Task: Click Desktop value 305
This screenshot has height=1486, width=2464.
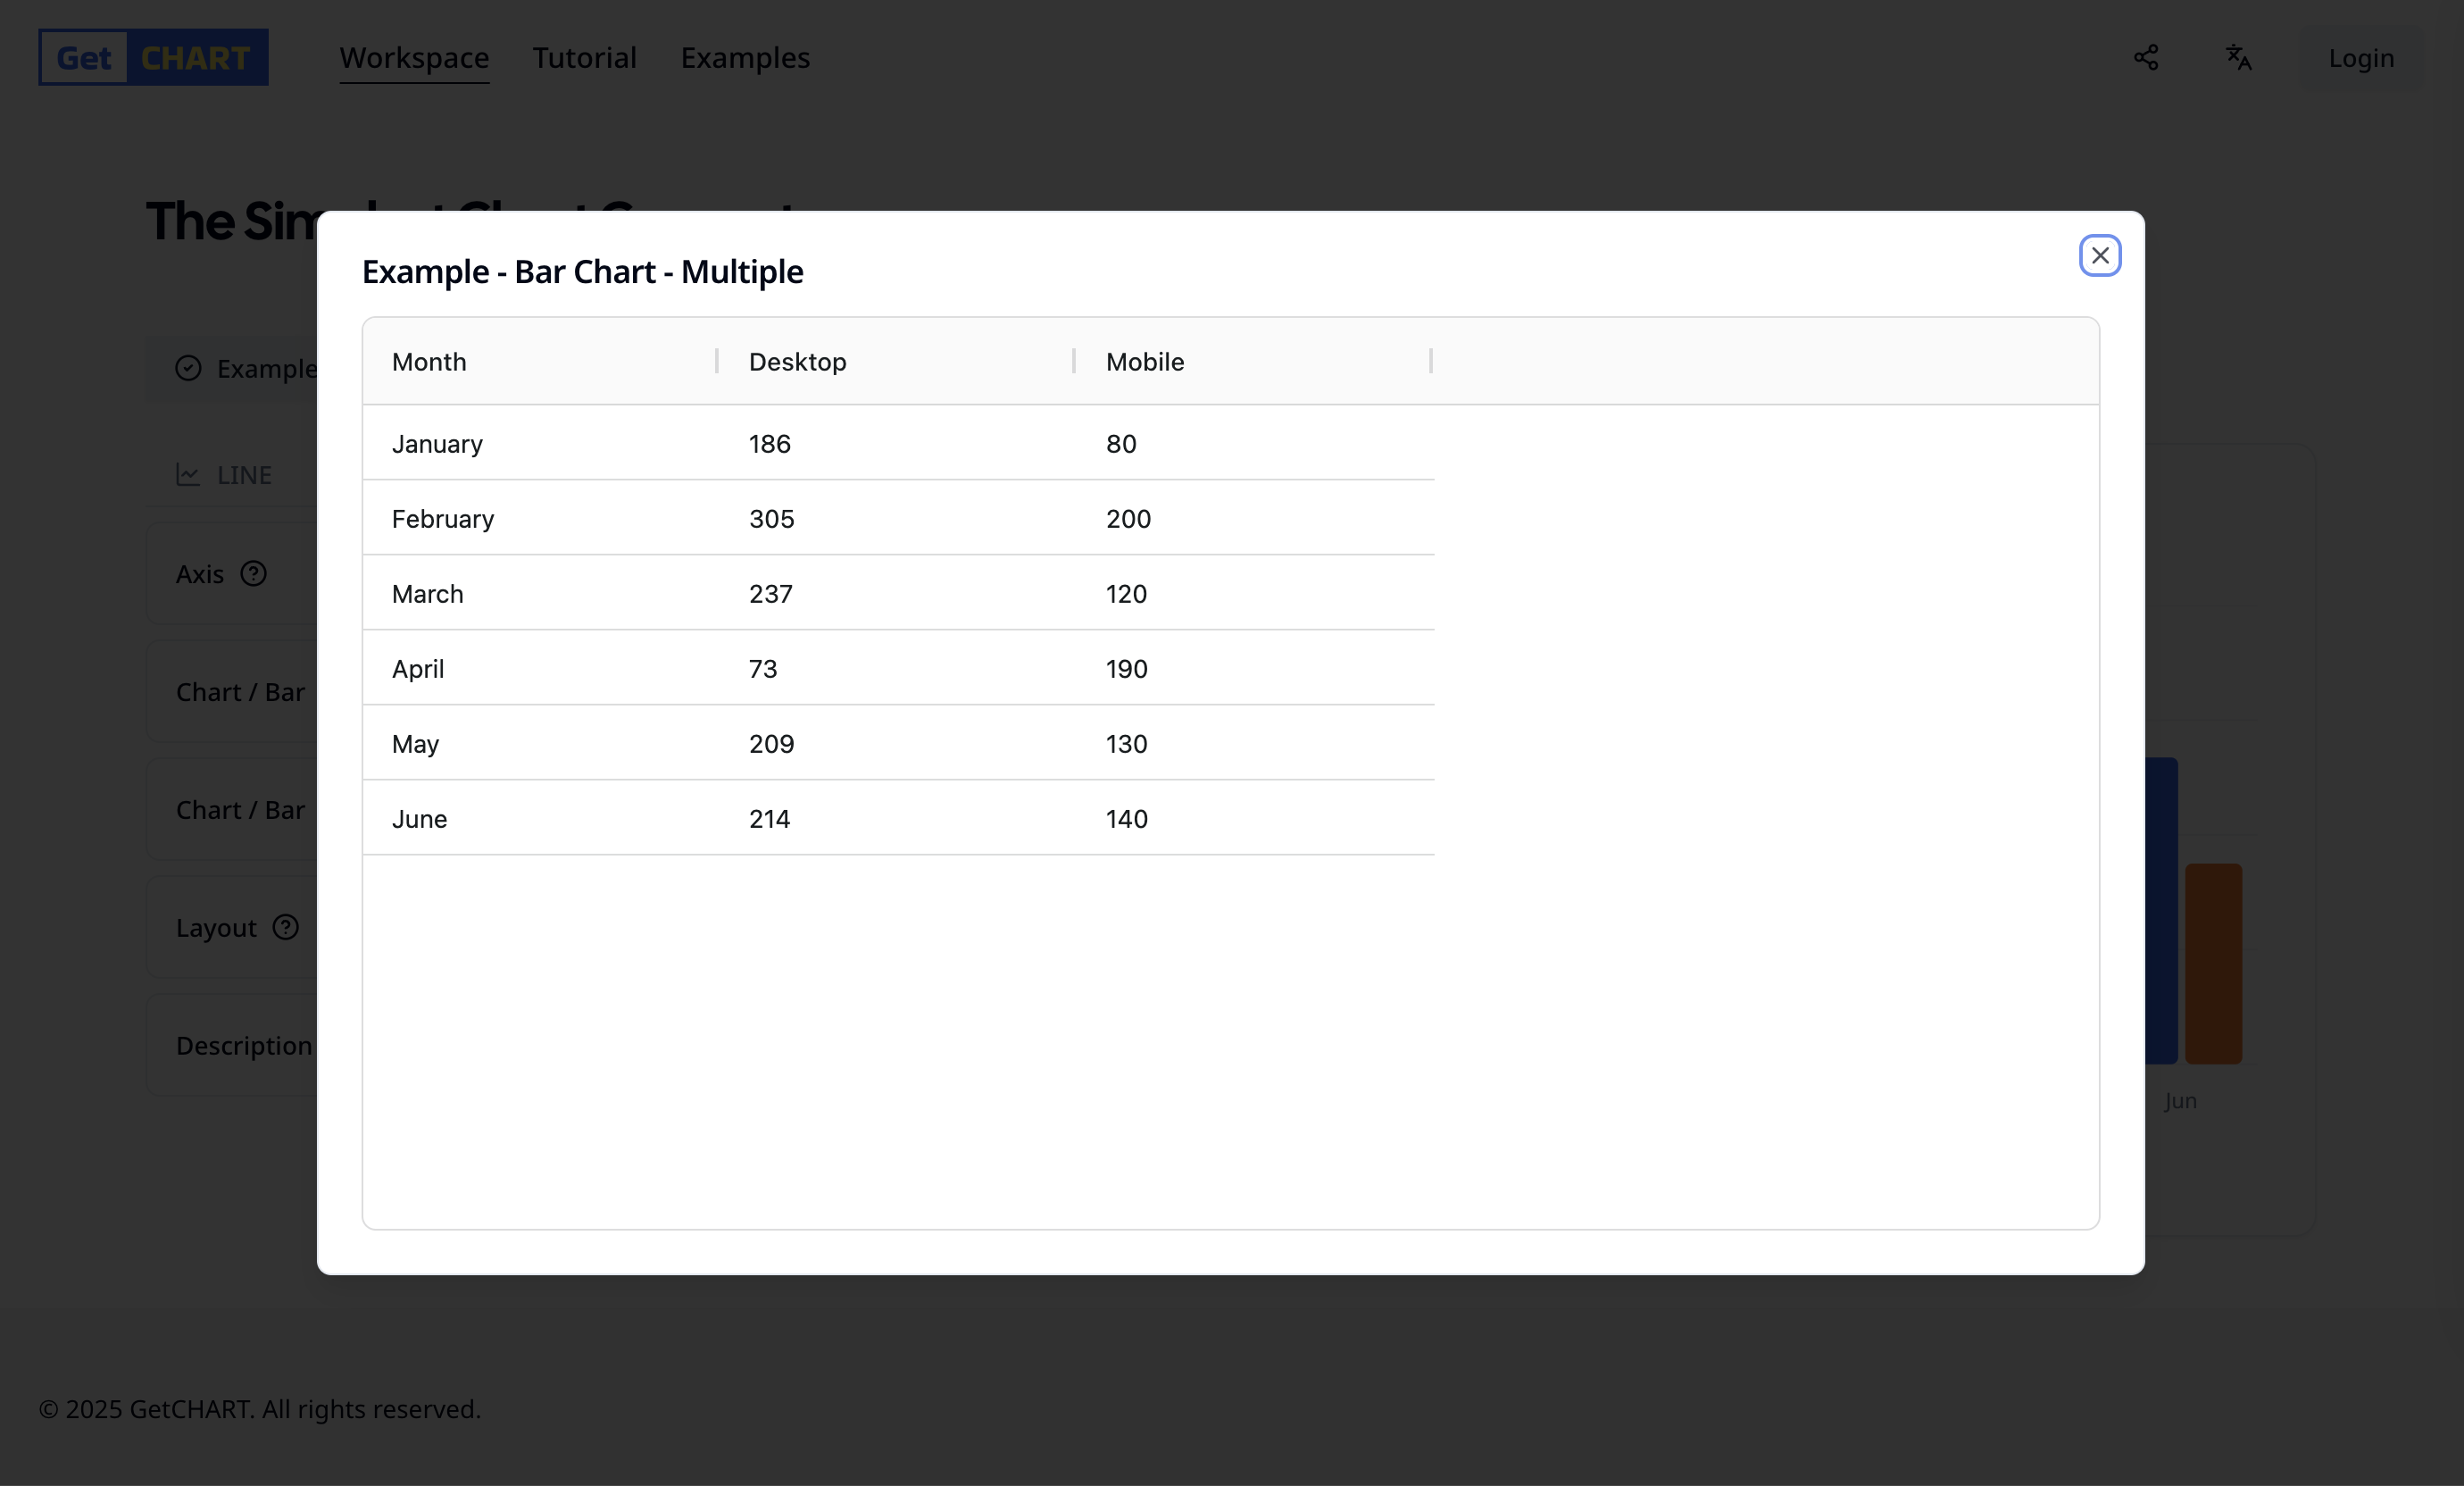Action: (x=897, y=518)
